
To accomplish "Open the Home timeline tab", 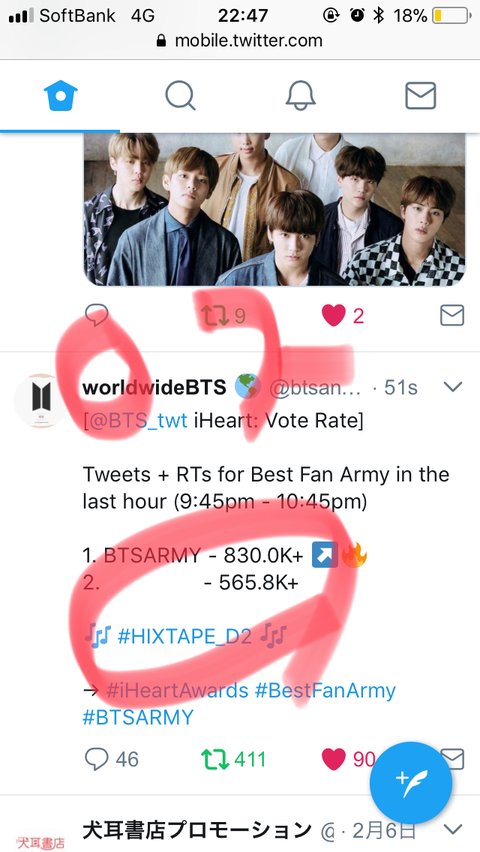I will (x=60, y=96).
